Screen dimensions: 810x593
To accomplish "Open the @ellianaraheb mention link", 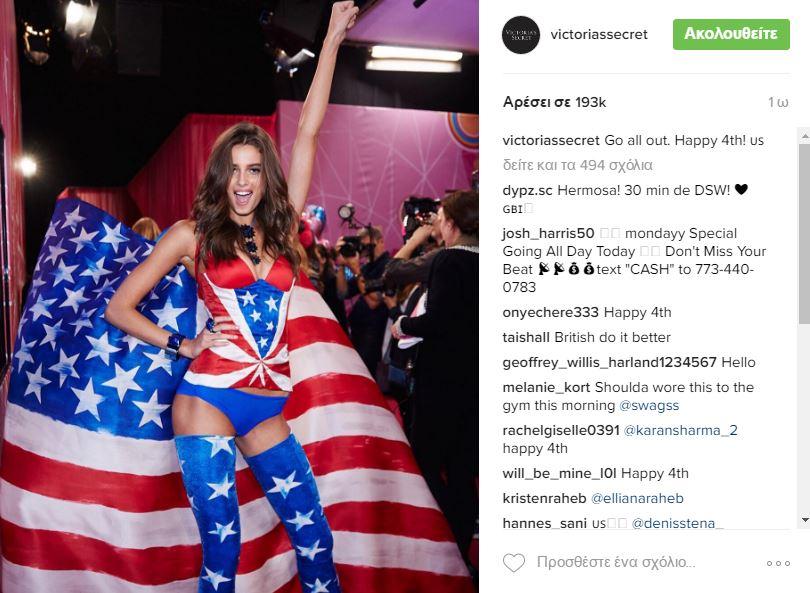I will click(x=637, y=498).
